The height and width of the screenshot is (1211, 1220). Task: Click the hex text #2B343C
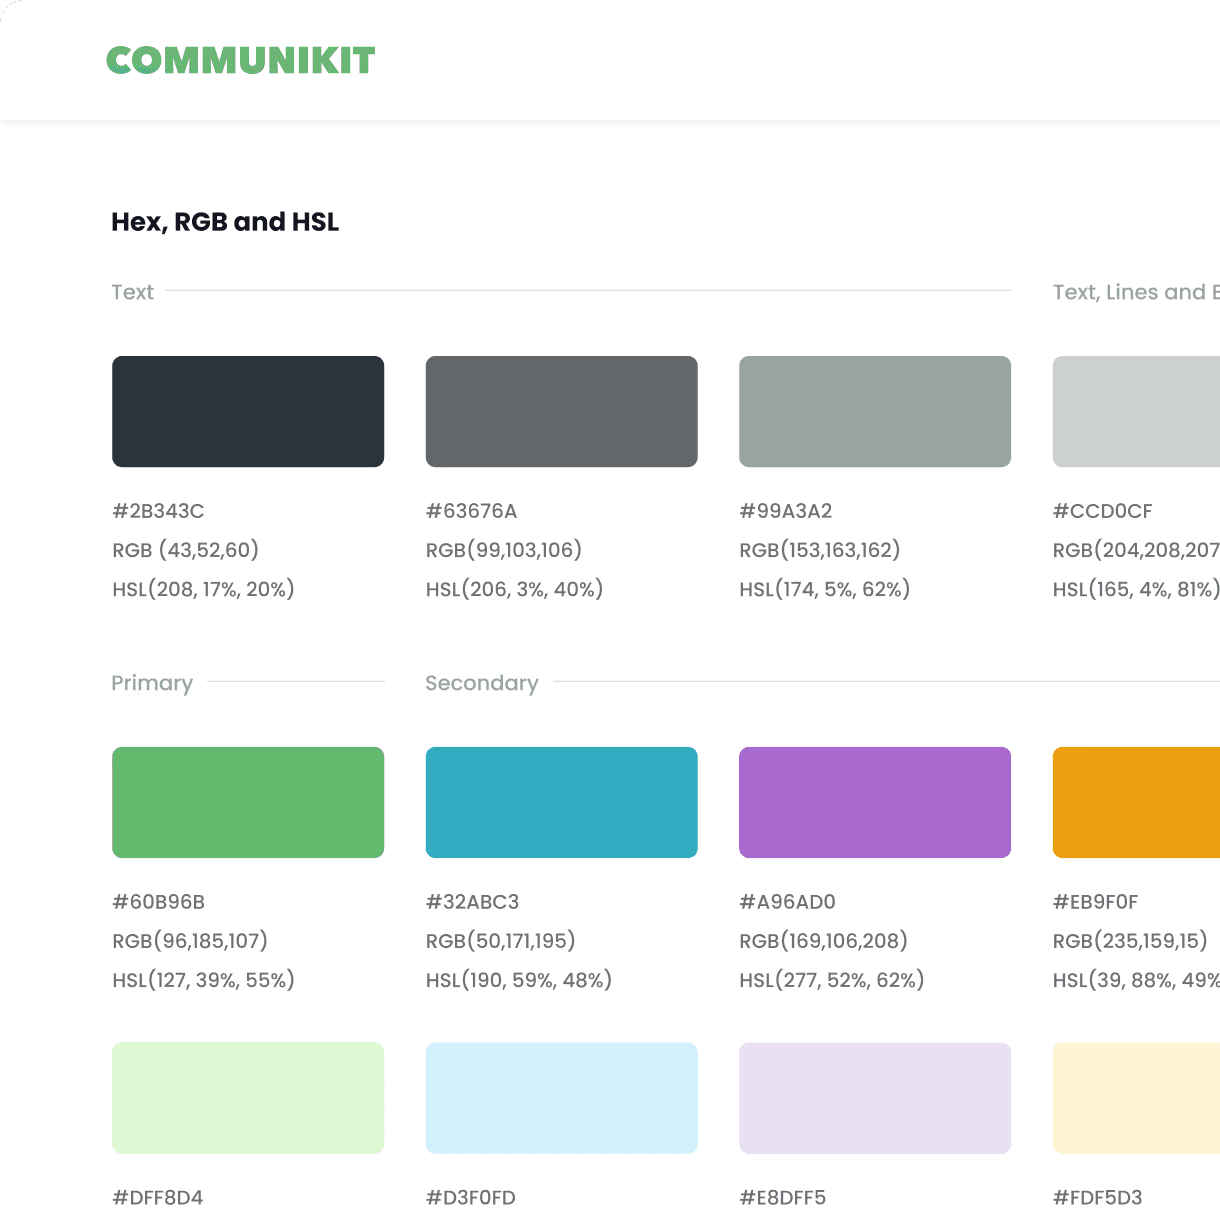pyautogui.click(x=158, y=511)
